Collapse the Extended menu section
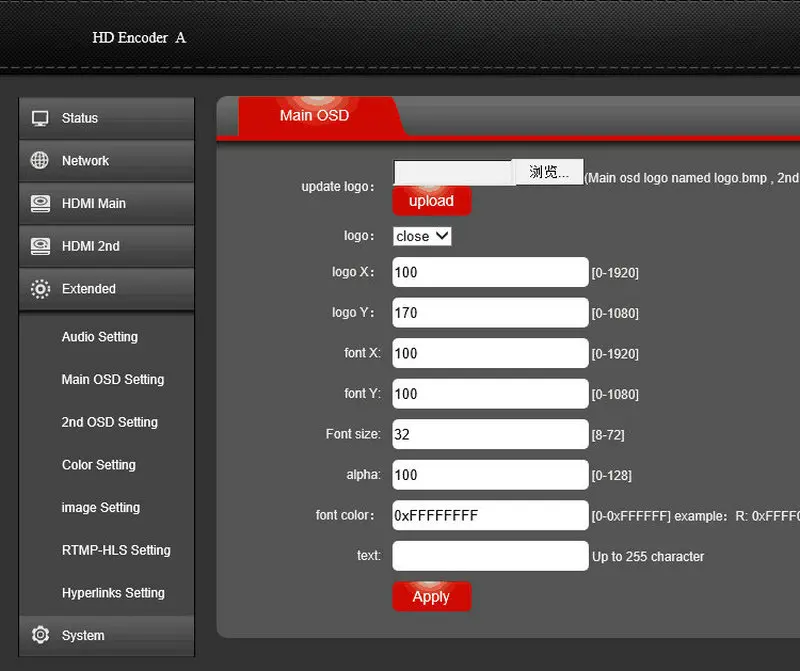The width and height of the screenshot is (800, 671). 106,289
